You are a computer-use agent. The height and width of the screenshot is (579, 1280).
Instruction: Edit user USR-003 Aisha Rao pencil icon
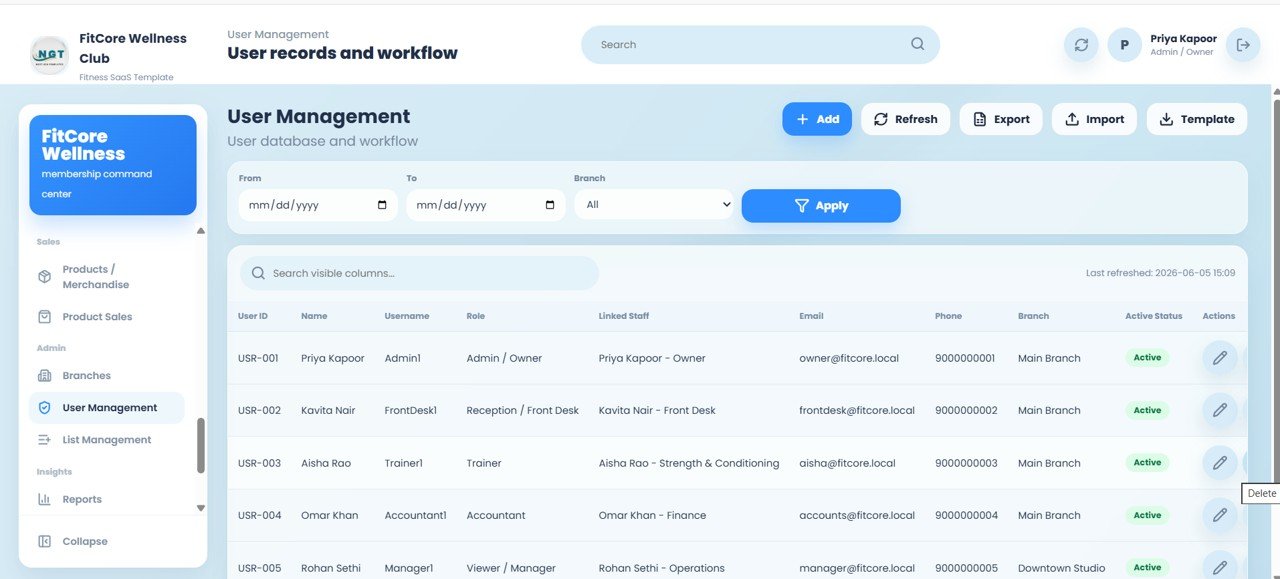tap(1219, 462)
